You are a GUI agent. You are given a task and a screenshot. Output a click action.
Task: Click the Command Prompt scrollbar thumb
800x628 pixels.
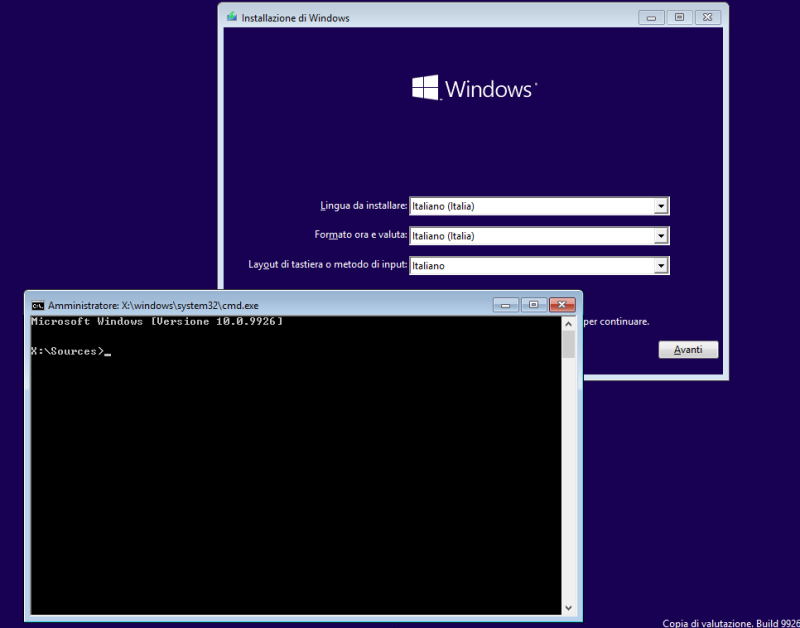point(569,344)
